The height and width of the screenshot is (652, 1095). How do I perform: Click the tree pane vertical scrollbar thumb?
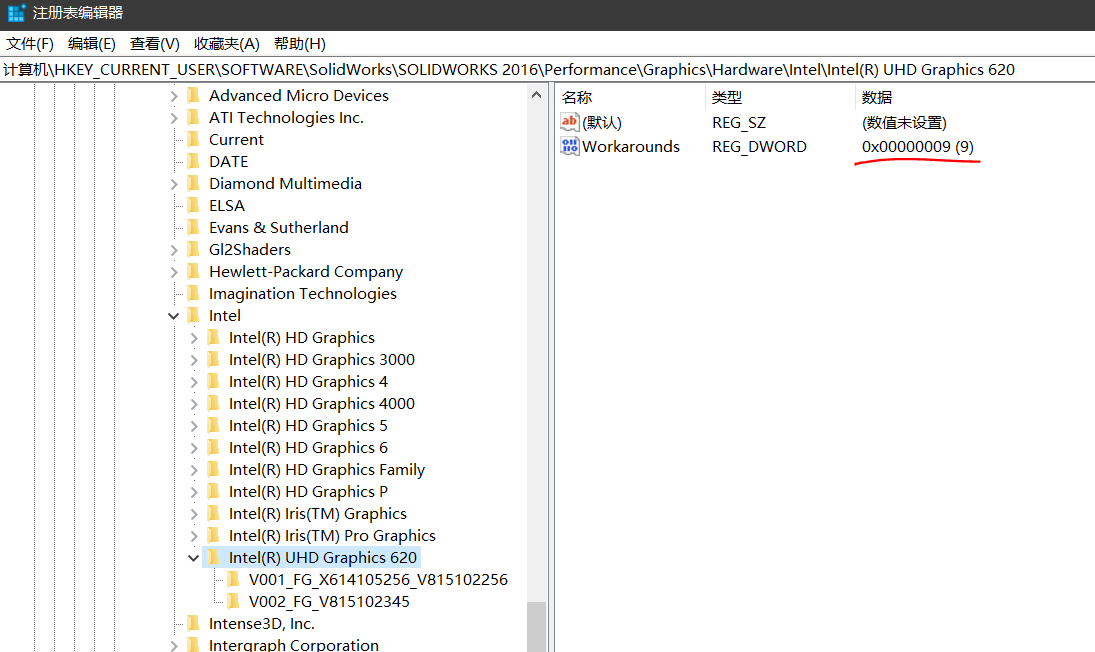pyautogui.click(x=537, y=625)
